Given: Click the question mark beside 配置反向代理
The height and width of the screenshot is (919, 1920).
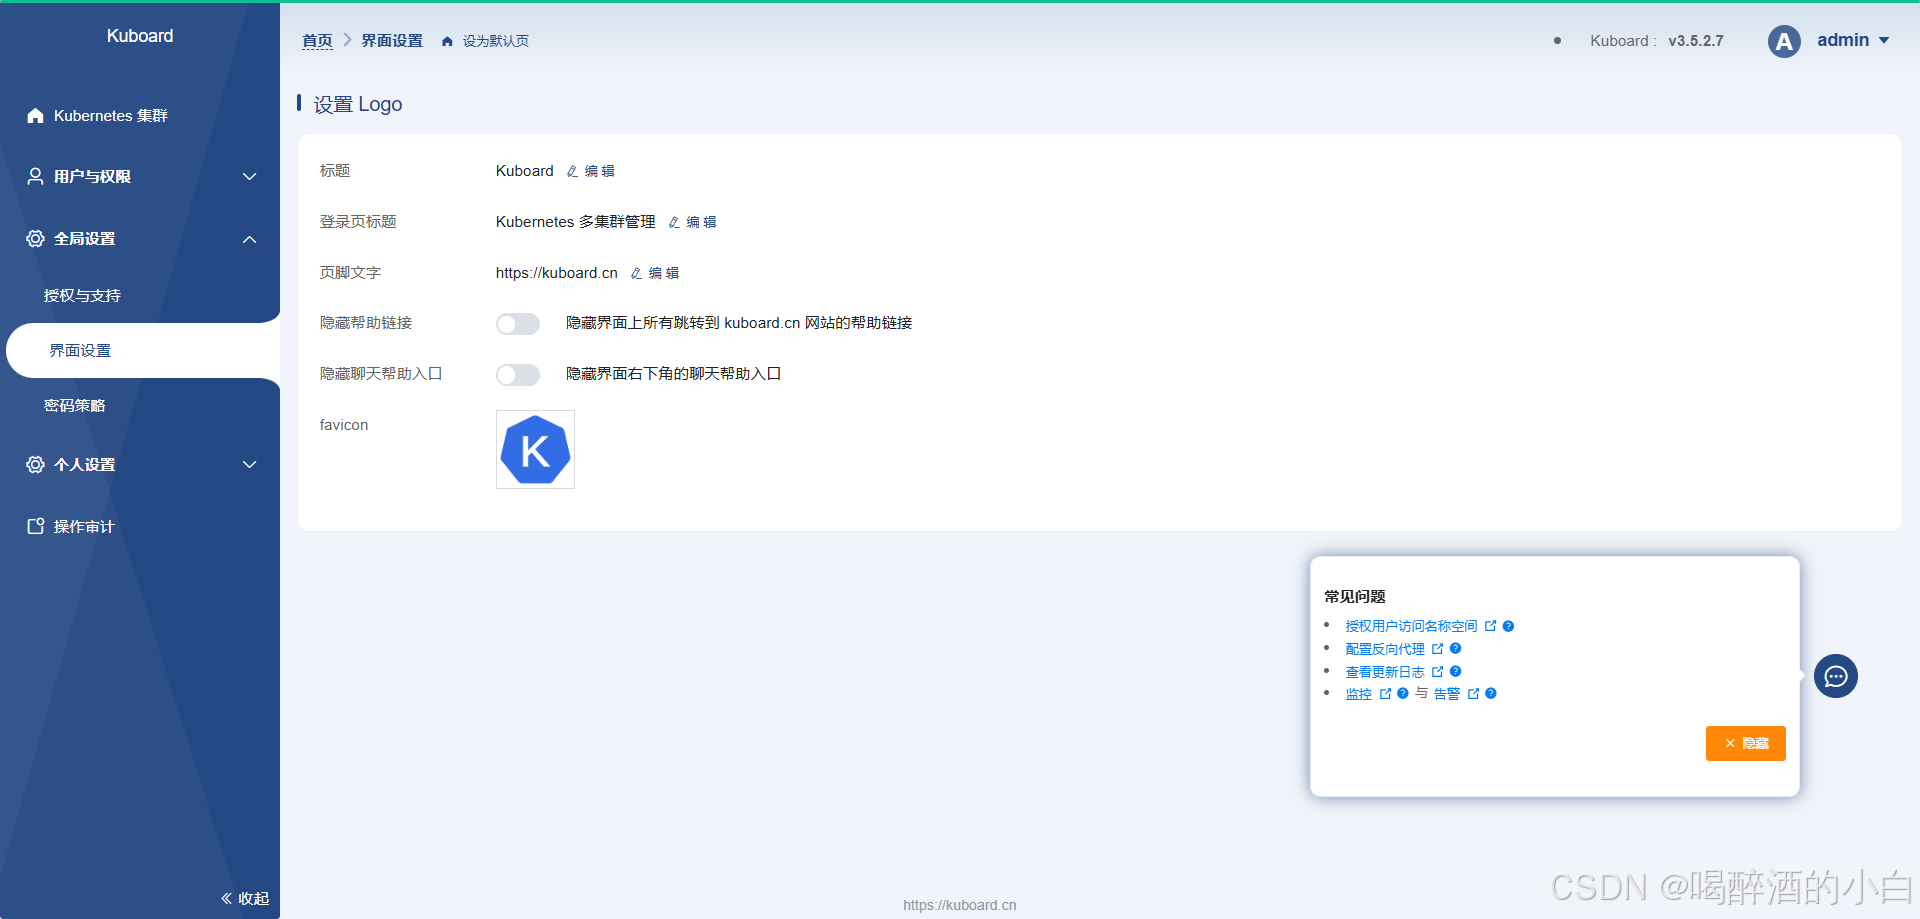Looking at the screenshot, I should pos(1456,648).
